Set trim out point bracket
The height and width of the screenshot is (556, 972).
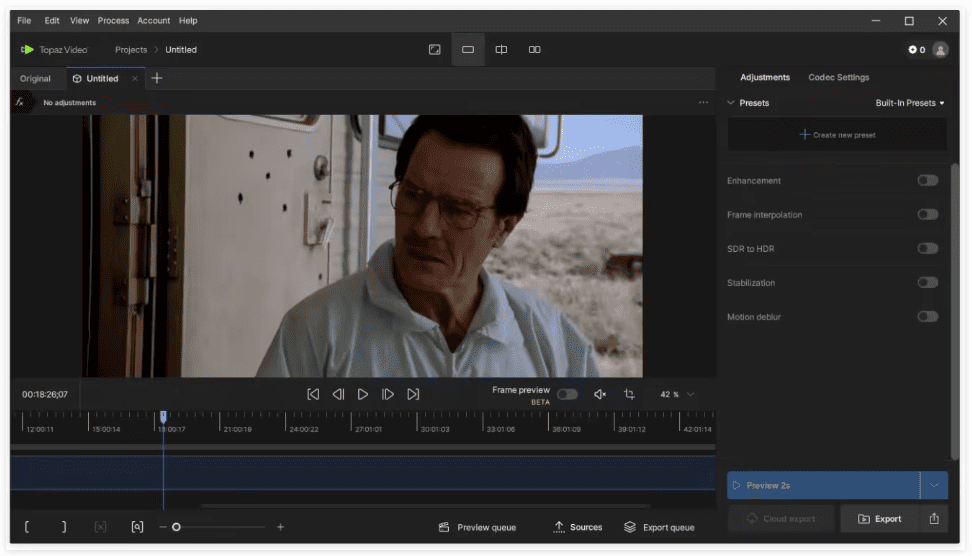[64, 527]
